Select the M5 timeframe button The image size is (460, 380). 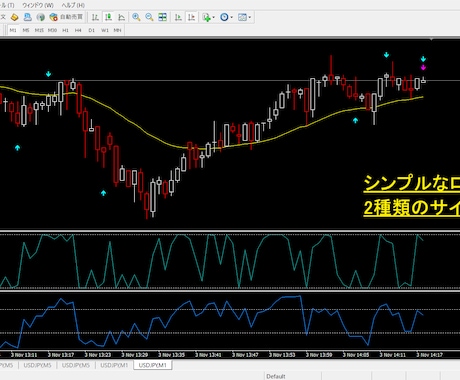[26, 30]
